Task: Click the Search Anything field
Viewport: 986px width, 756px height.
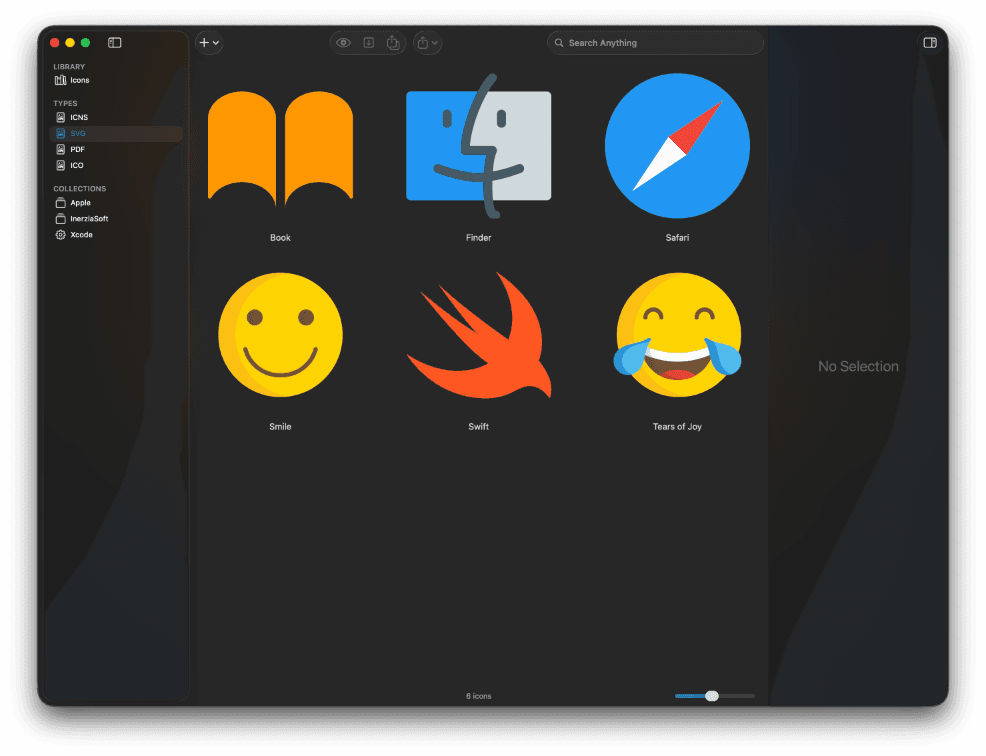Action: [655, 42]
